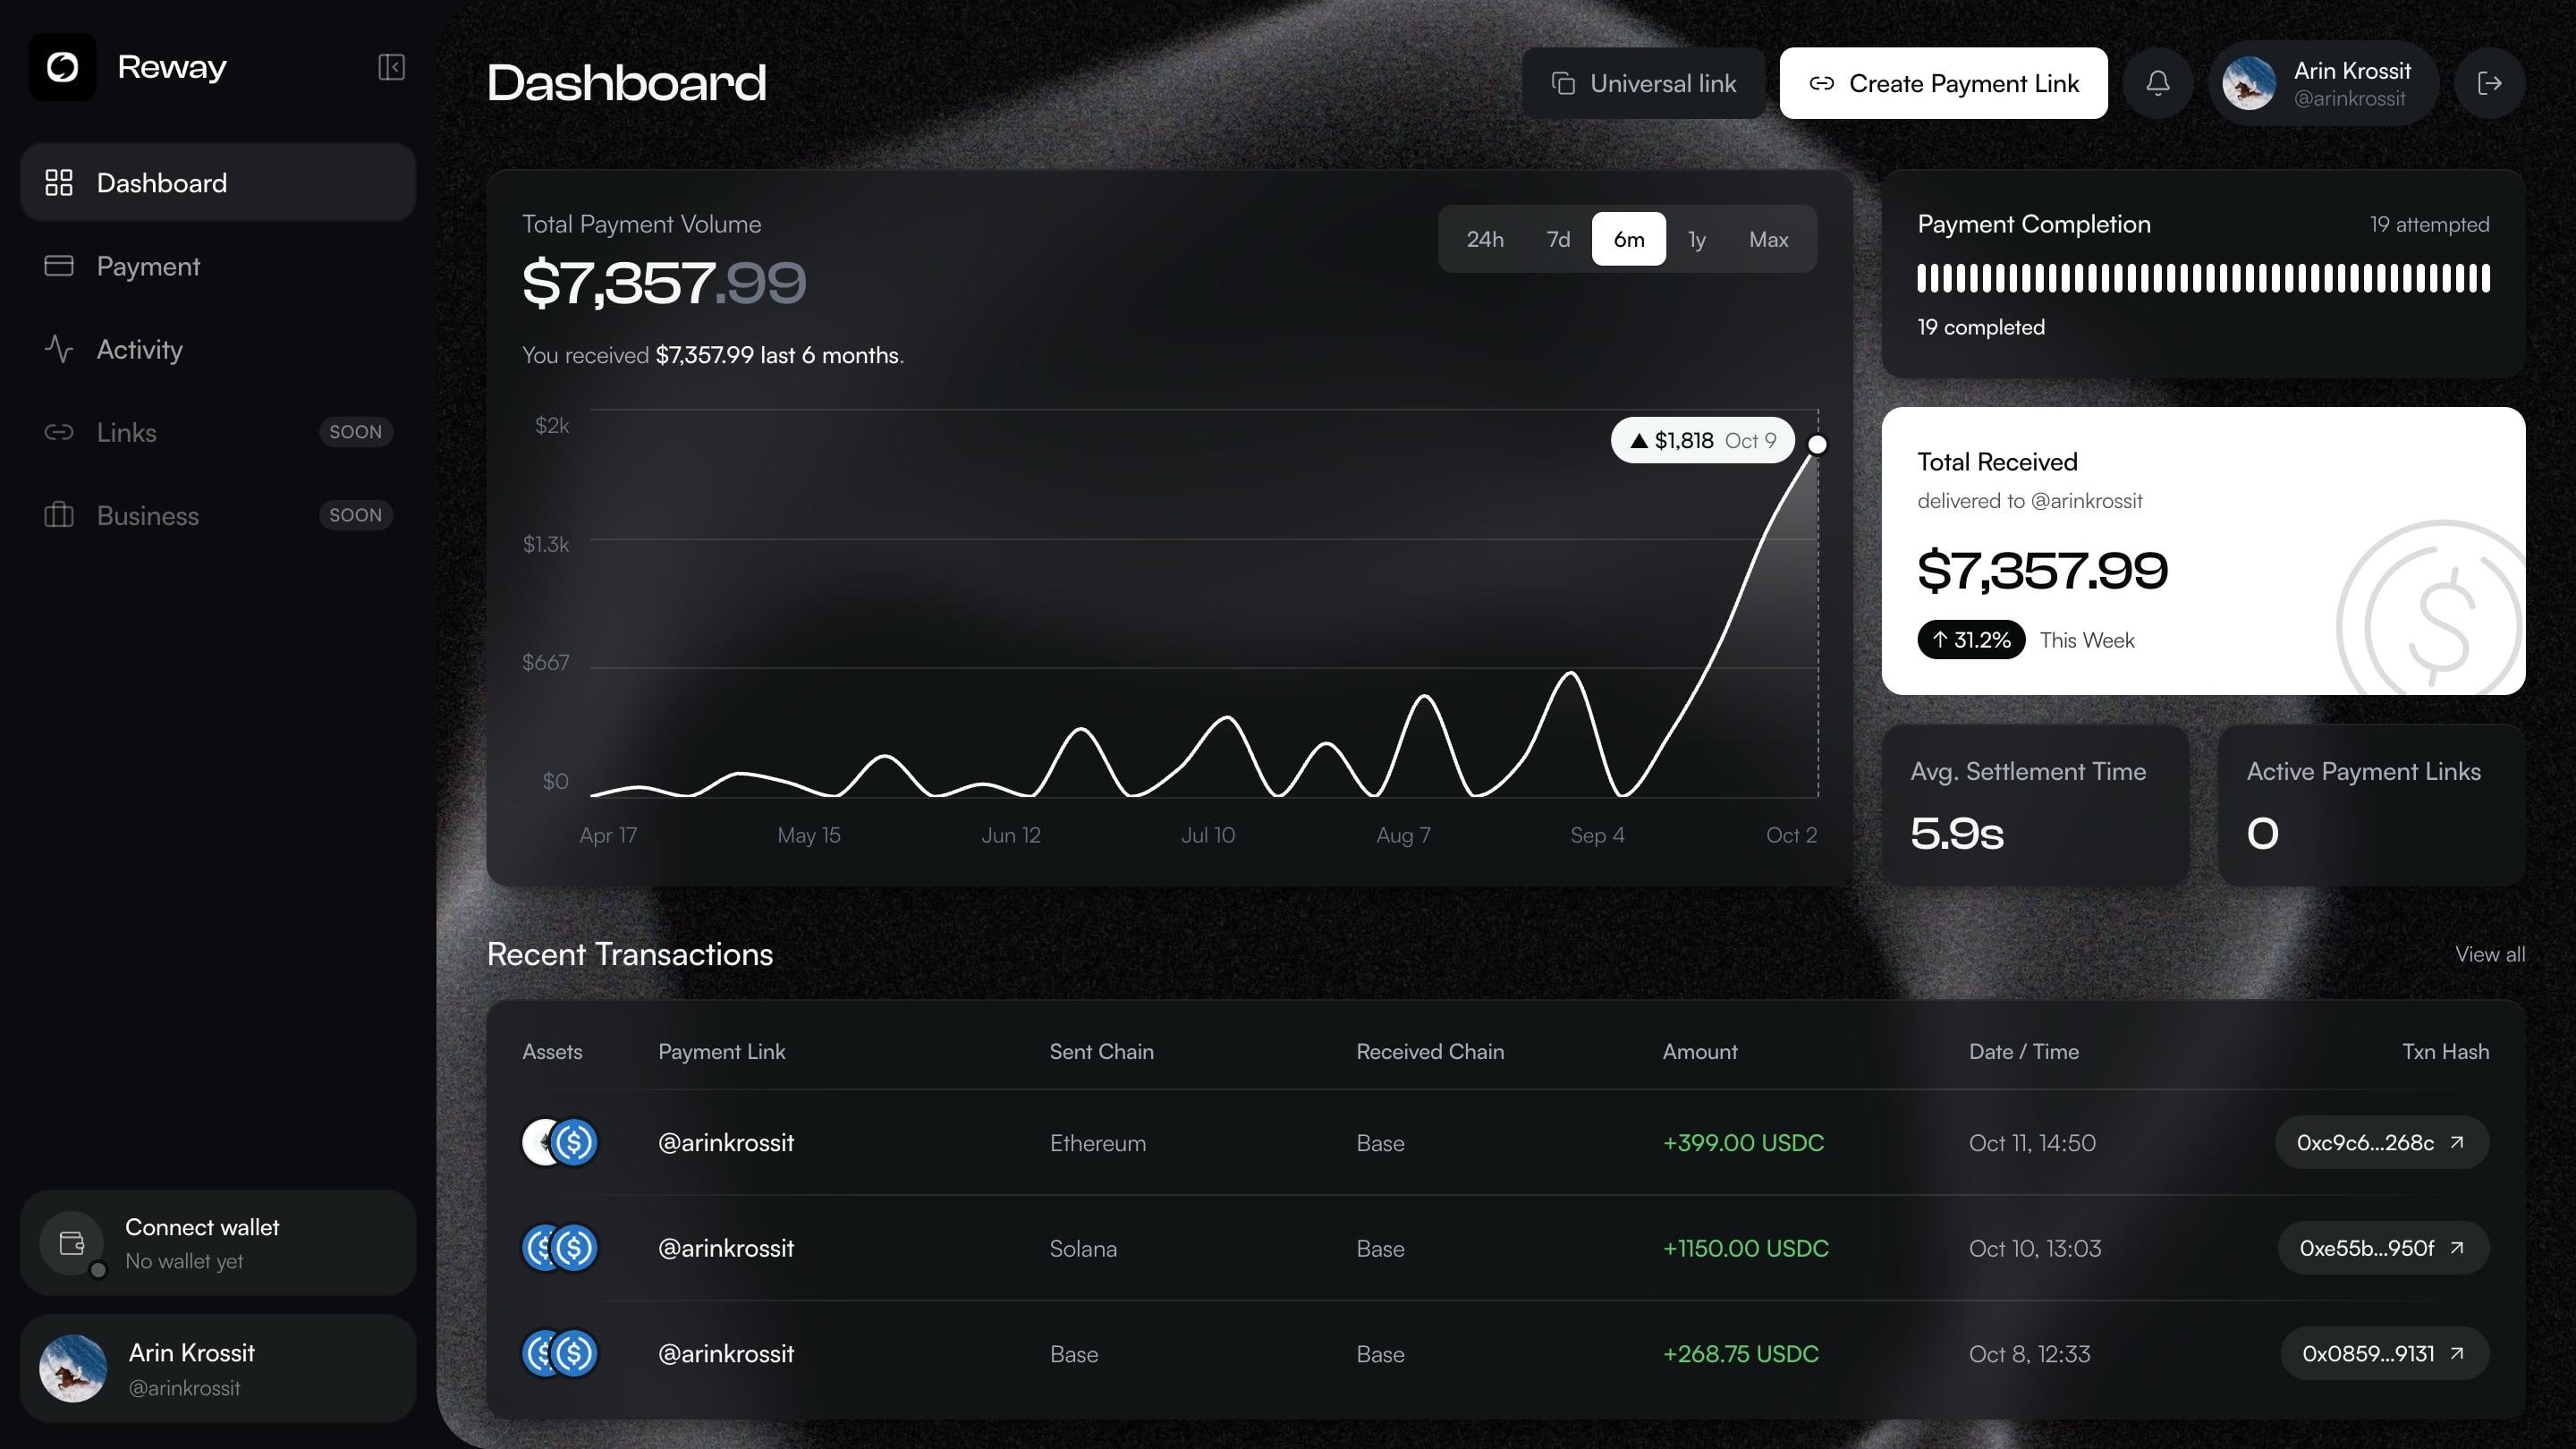This screenshot has height=1449, width=2576.
Task: Click the Payment Completion progress bar
Action: coord(2203,278)
